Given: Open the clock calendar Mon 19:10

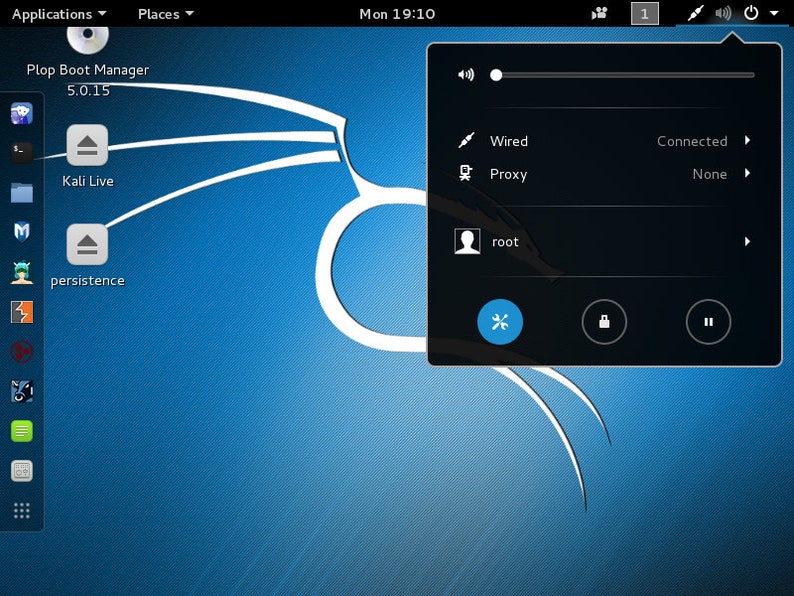Looking at the screenshot, I should [397, 14].
